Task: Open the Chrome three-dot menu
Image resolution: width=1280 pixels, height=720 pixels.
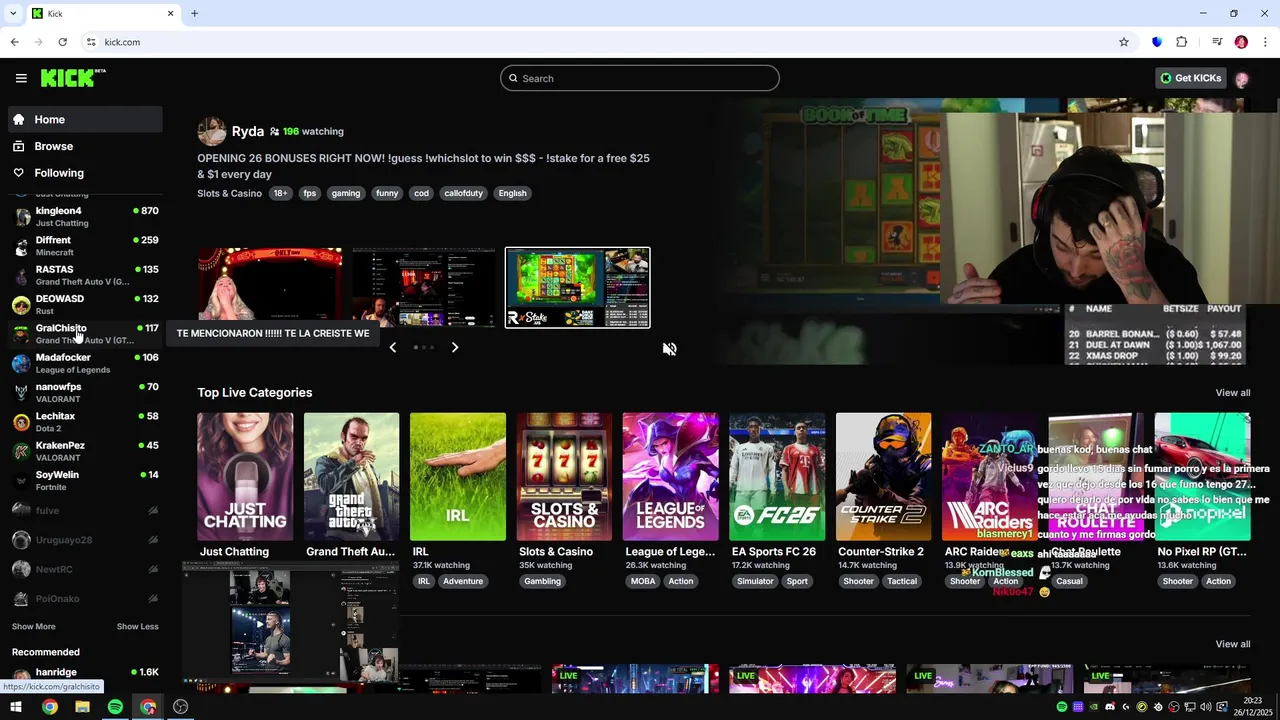Action: point(1266,42)
